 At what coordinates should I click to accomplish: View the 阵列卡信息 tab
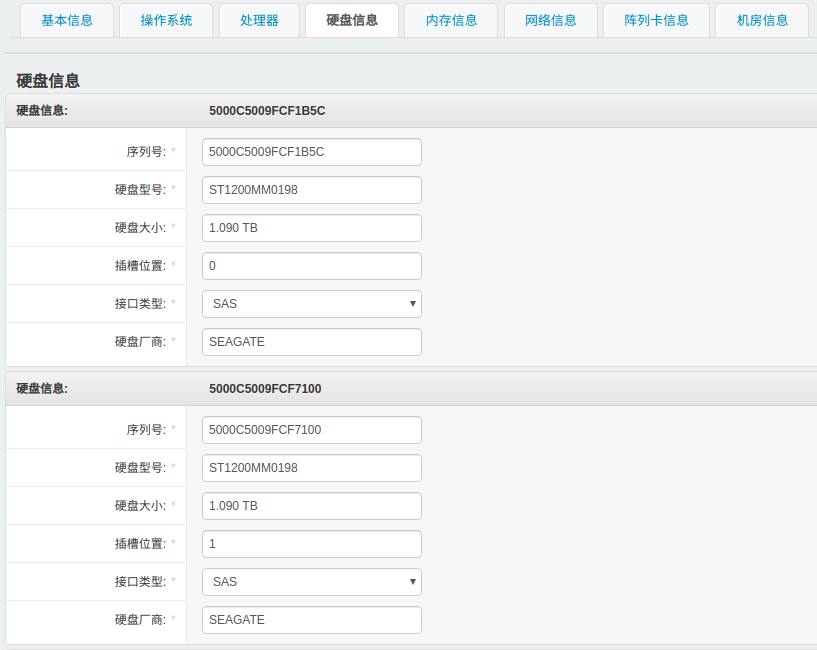click(655, 20)
